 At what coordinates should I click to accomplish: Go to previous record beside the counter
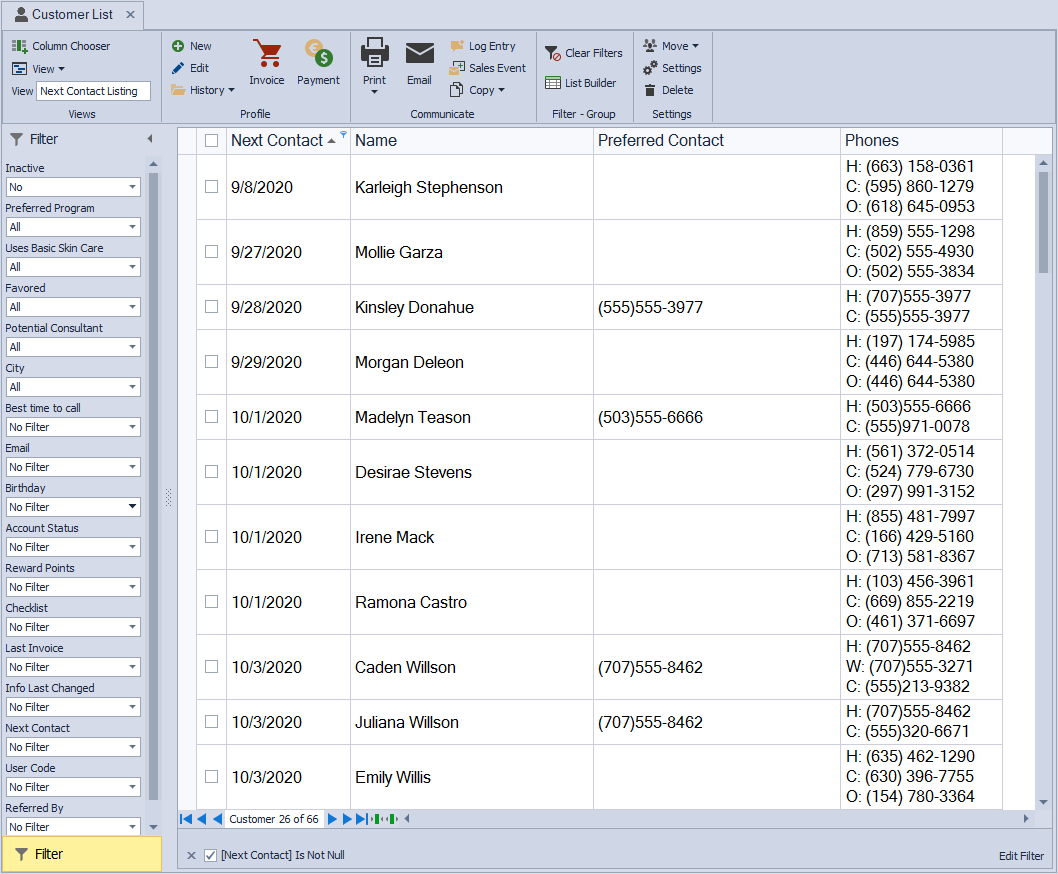(217, 819)
